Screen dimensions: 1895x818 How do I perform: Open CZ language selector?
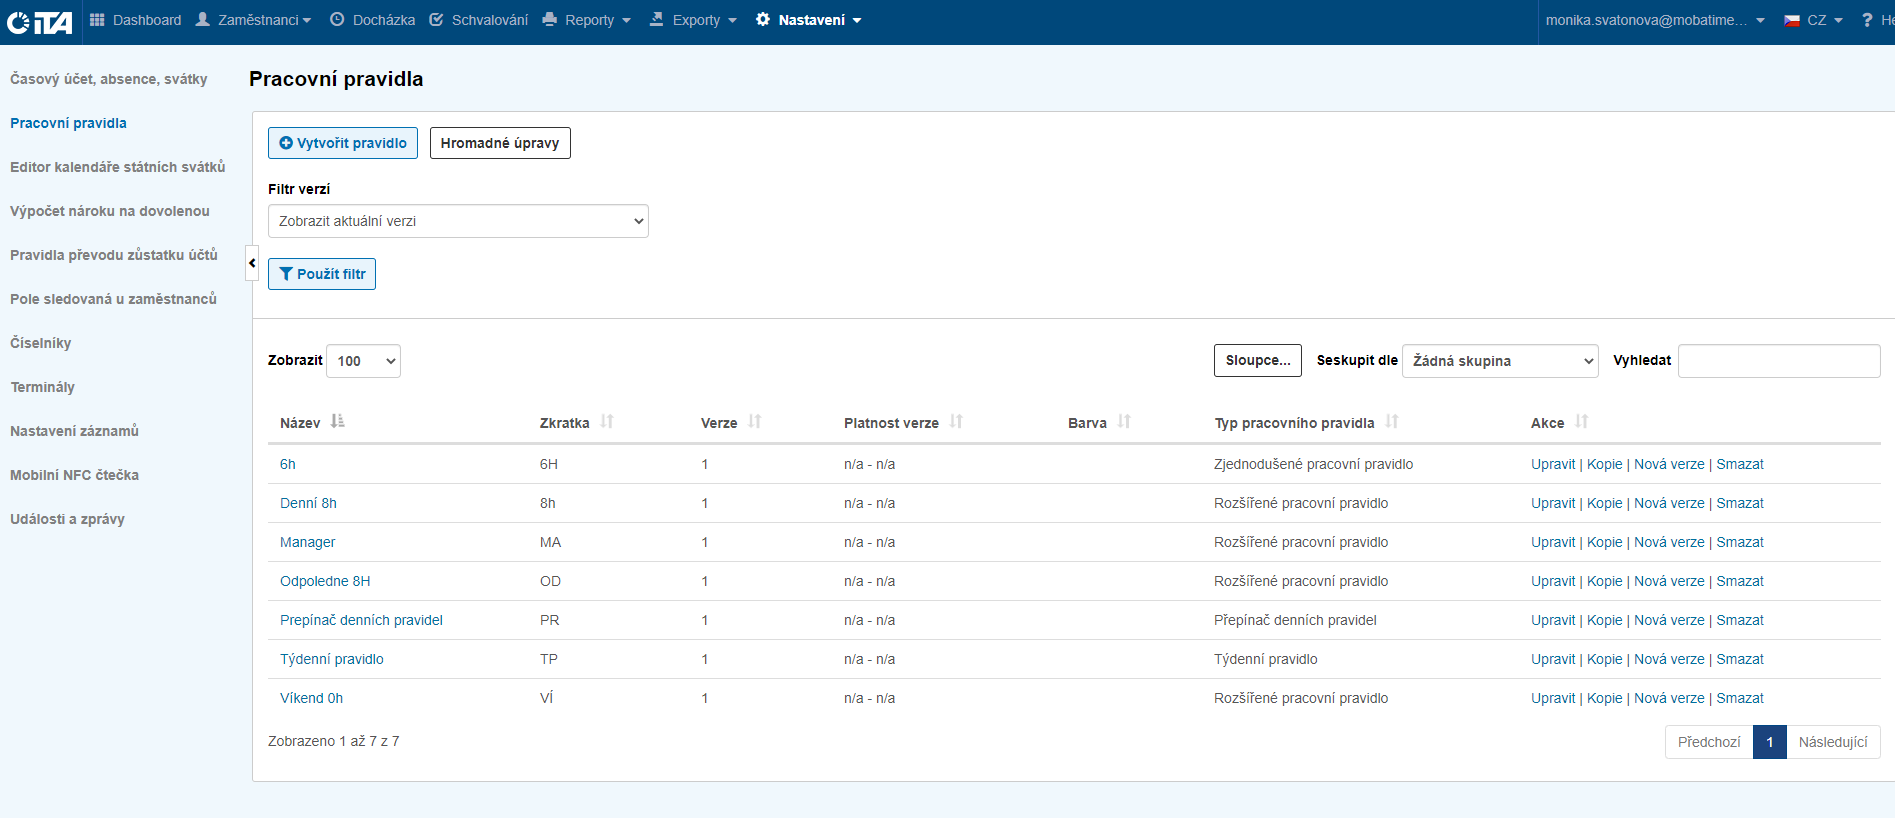tap(1813, 20)
